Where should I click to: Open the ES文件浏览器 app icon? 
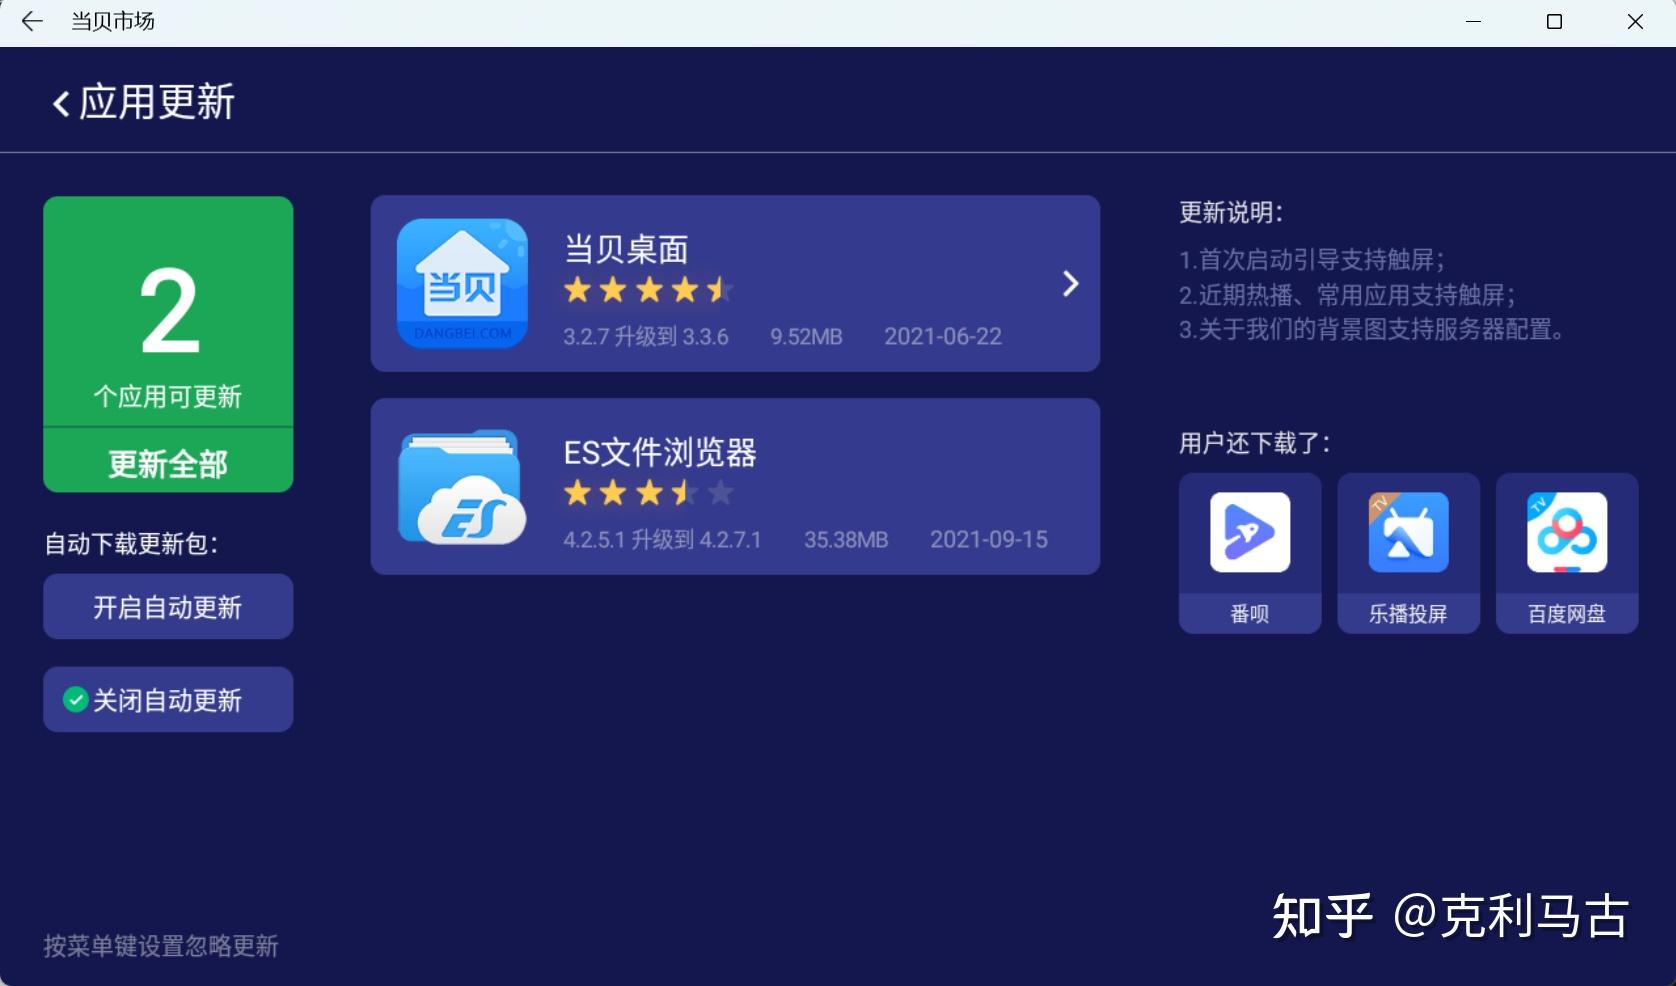click(462, 487)
